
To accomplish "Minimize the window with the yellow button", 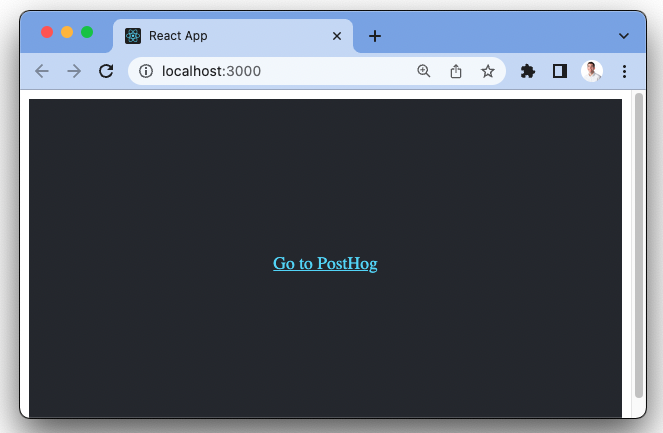I will [x=67, y=32].
